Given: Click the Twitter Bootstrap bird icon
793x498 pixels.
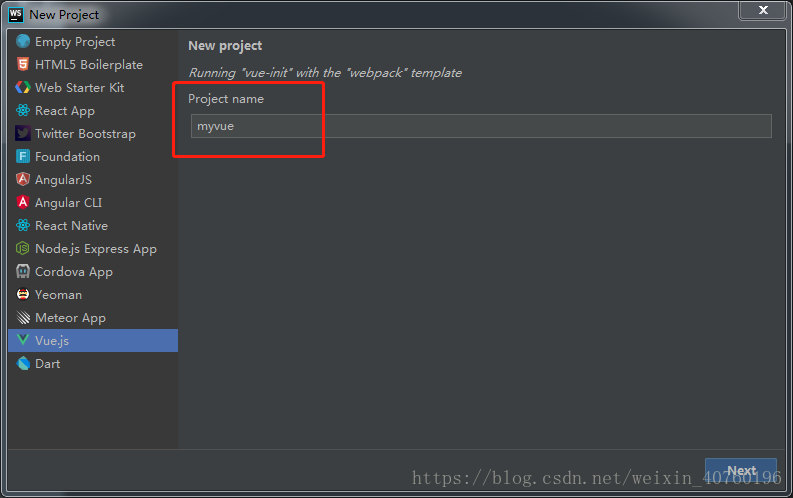Looking at the screenshot, I should (23, 133).
